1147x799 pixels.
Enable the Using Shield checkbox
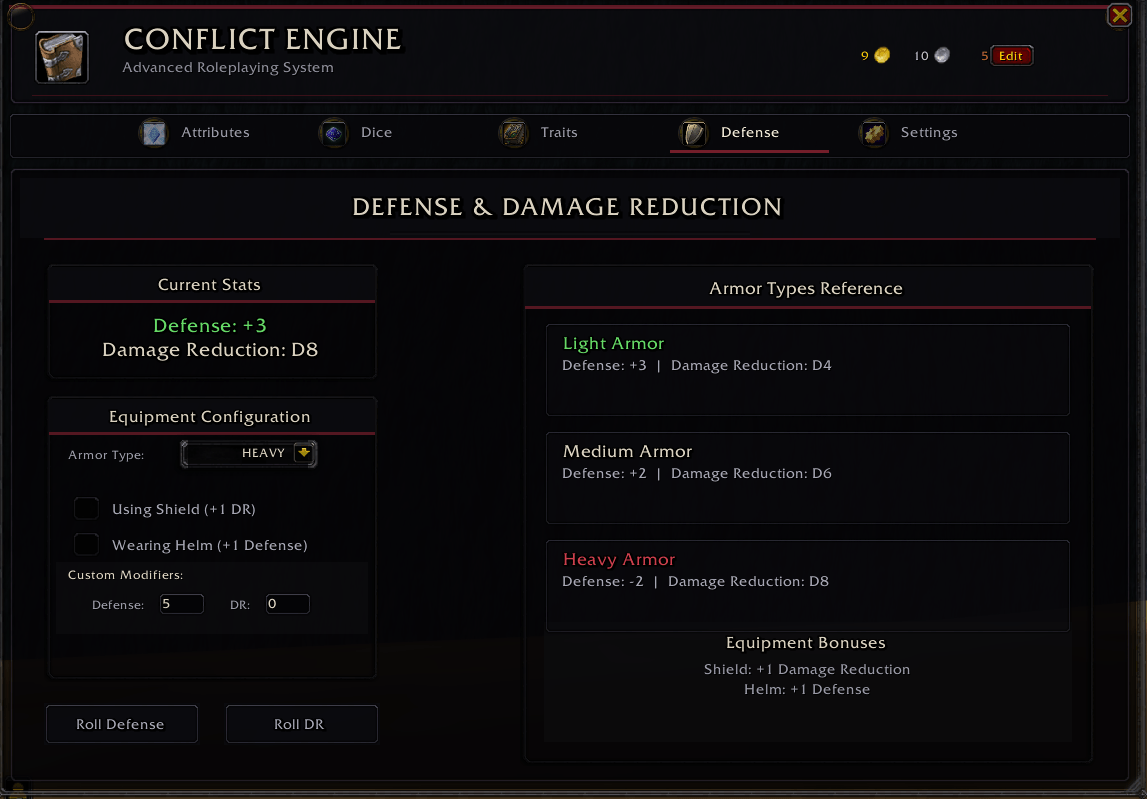(86, 509)
